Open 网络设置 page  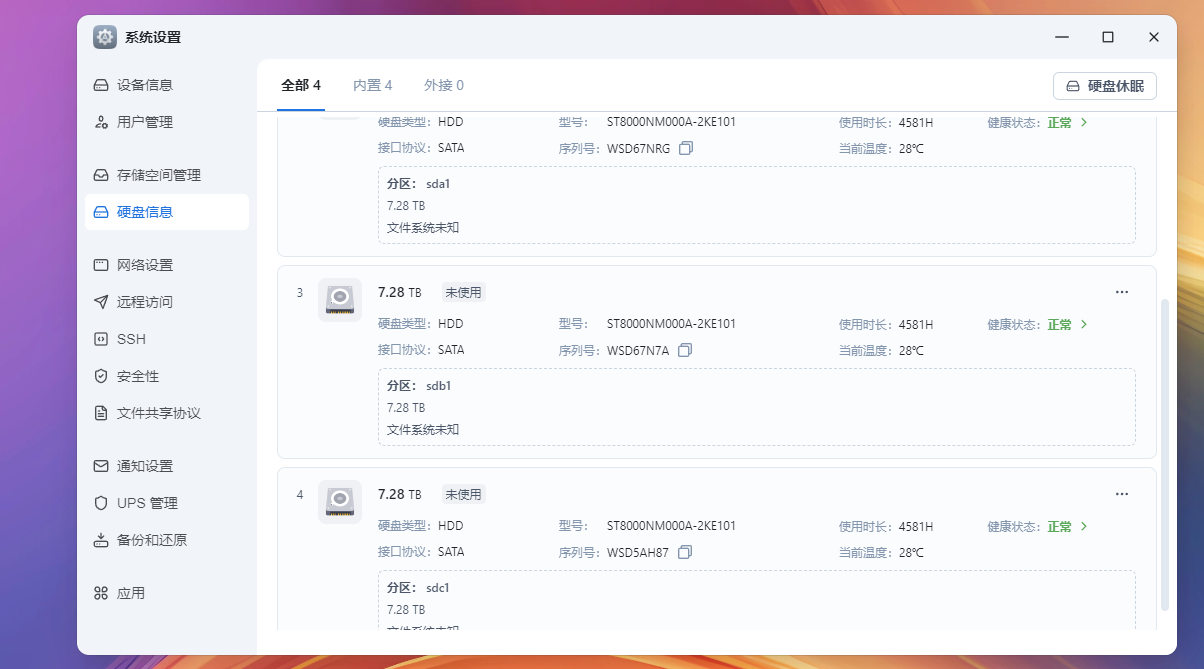166,265
